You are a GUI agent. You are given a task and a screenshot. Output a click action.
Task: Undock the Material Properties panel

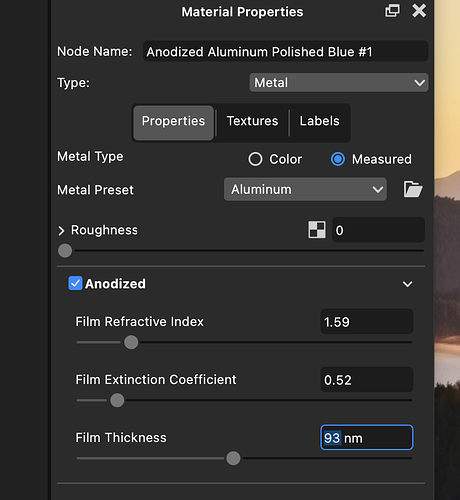pyautogui.click(x=392, y=11)
